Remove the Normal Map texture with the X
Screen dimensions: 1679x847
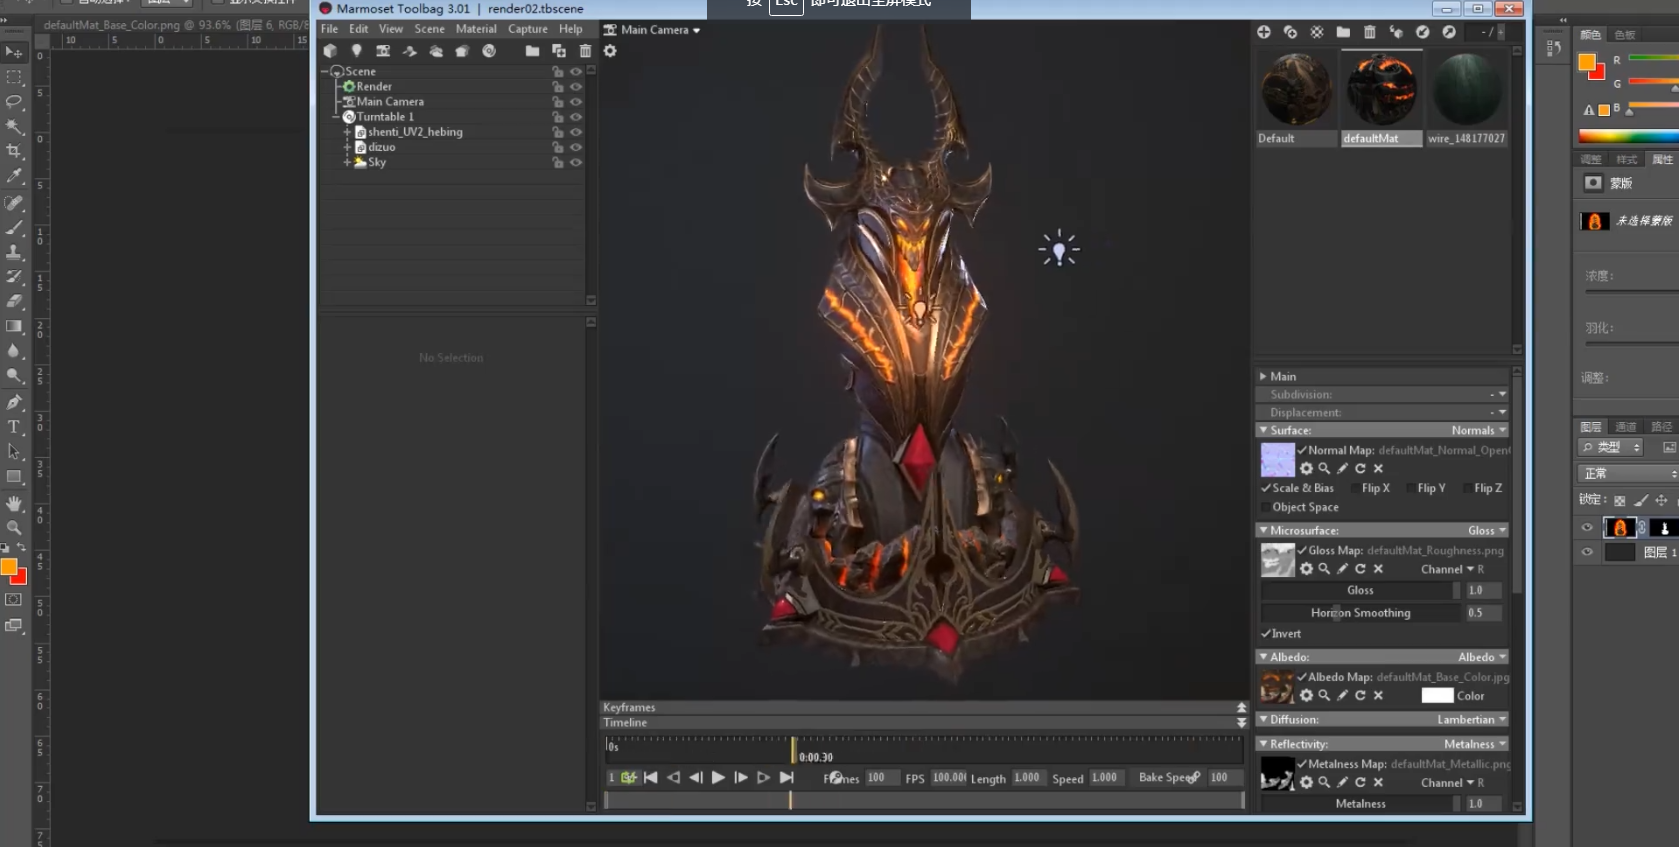coord(1378,468)
